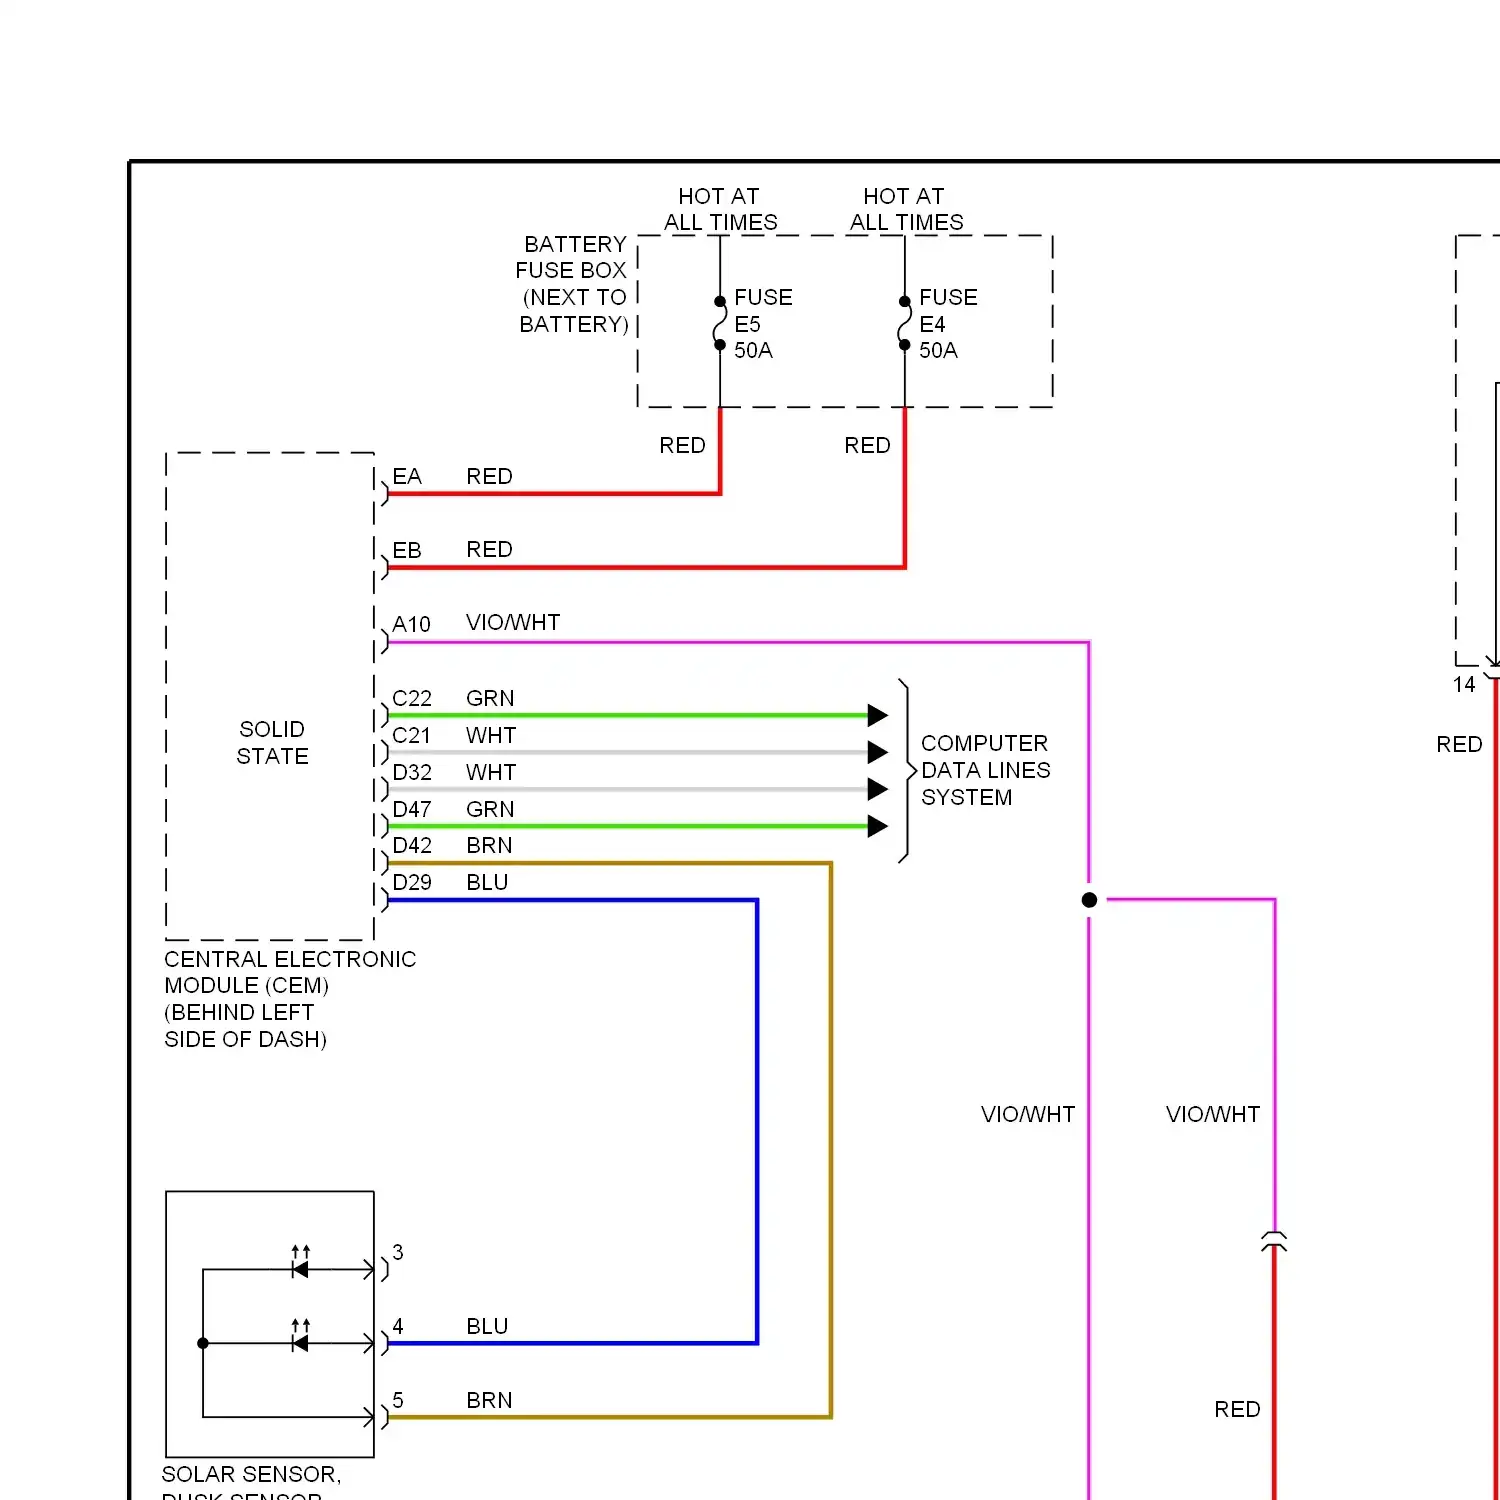
Task: Click the FUSE E5 50A label
Action: (x=763, y=324)
